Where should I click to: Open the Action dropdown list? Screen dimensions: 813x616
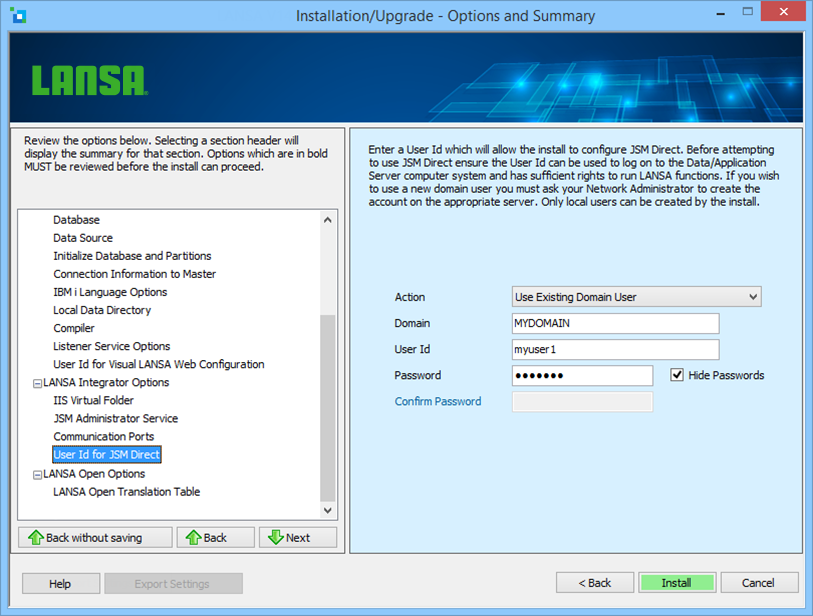pos(753,297)
